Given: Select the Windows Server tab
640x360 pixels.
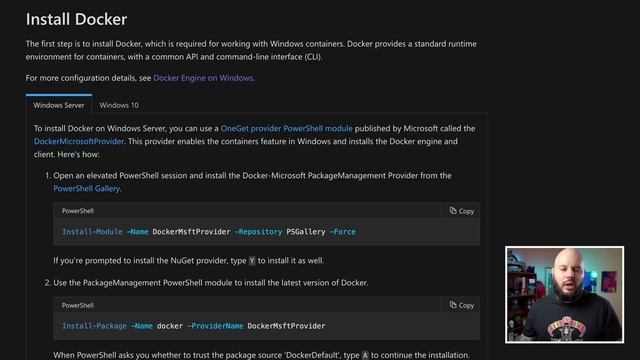Looking at the screenshot, I should pyautogui.click(x=59, y=105).
